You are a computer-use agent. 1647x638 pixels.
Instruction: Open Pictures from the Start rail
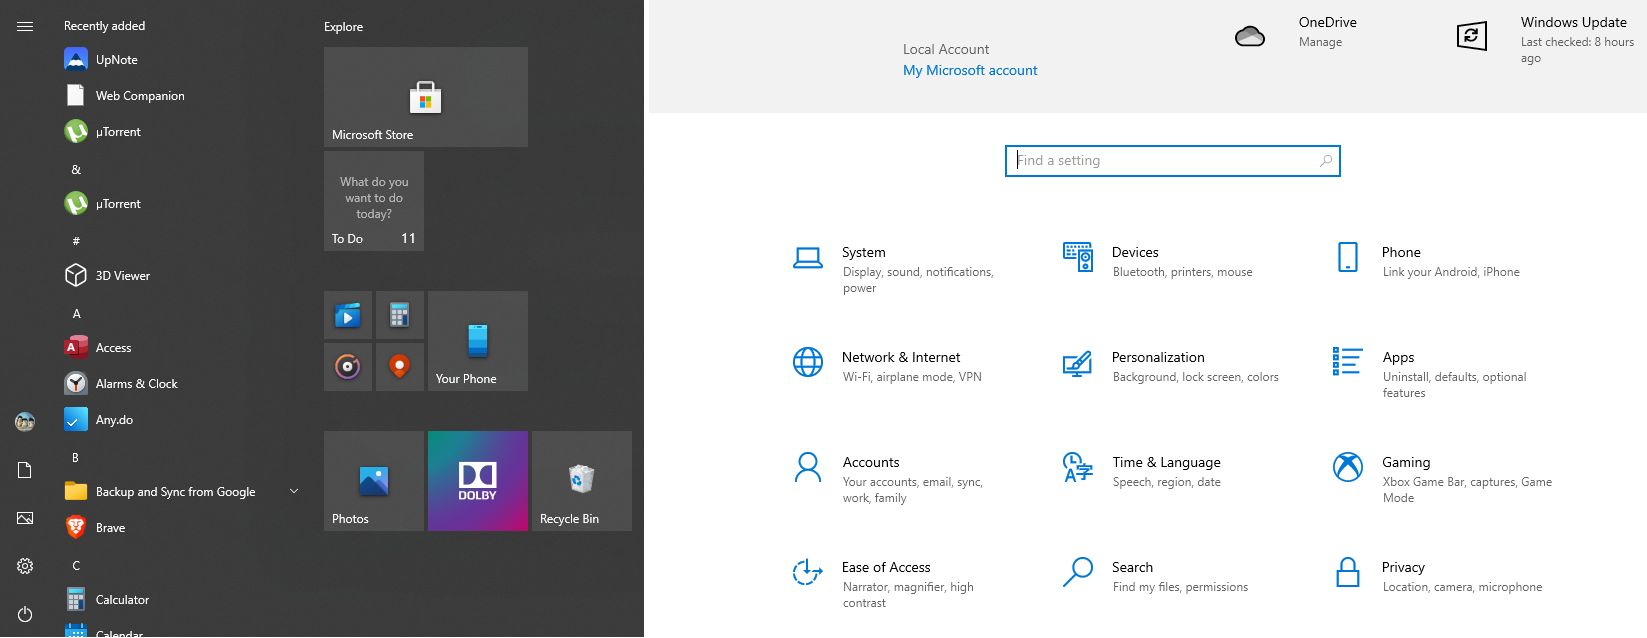tap(25, 518)
